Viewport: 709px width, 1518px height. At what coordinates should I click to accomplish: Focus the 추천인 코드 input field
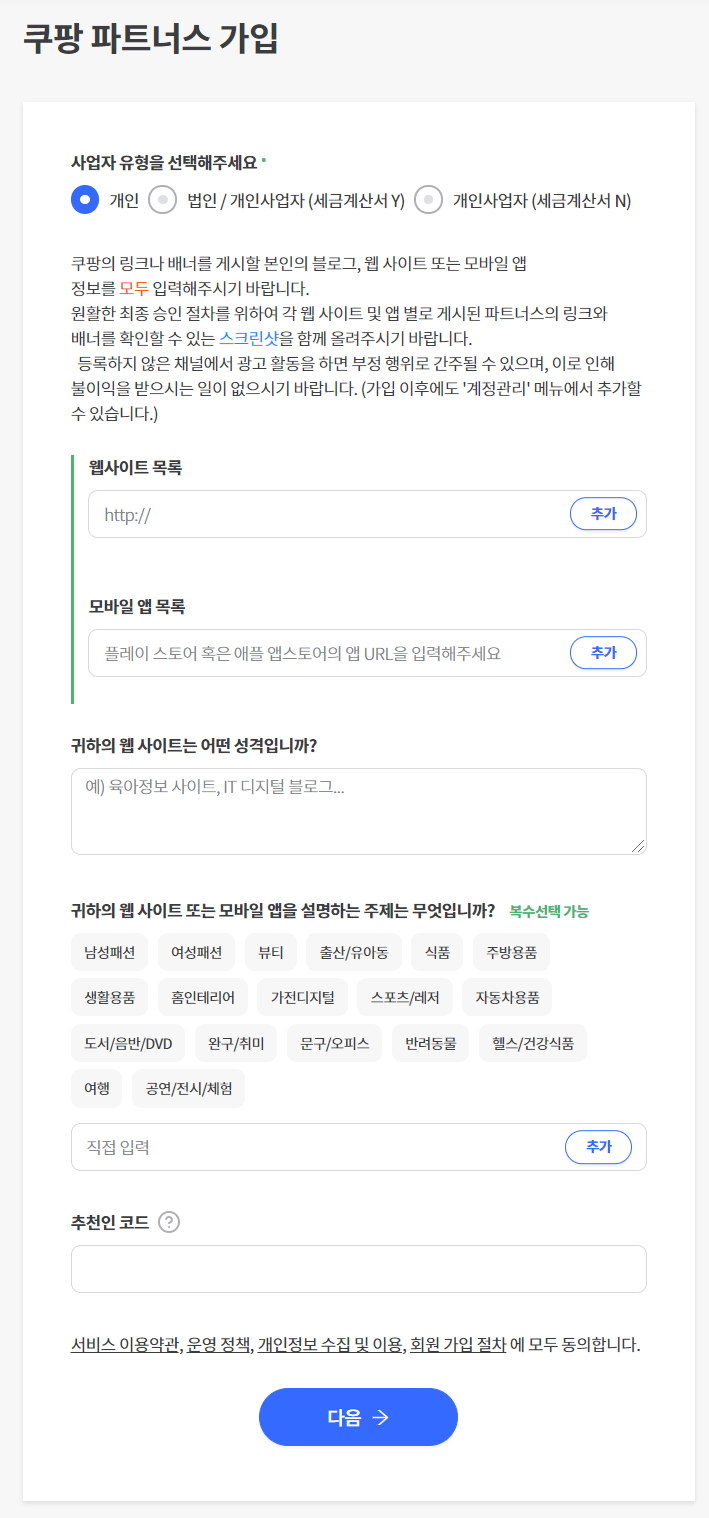pos(359,1269)
